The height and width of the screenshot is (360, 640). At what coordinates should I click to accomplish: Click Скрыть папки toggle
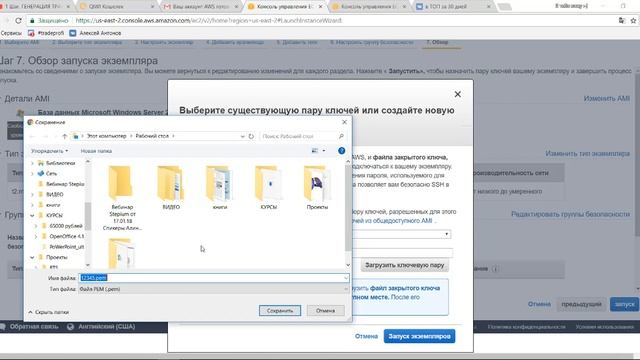tap(49, 312)
